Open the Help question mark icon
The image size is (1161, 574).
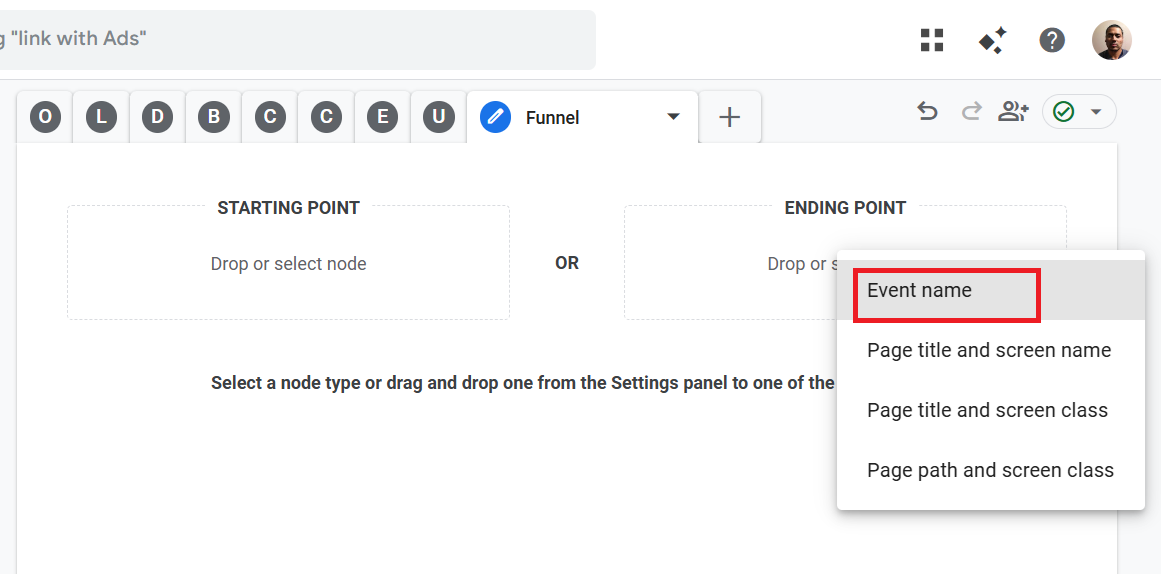coord(1052,40)
